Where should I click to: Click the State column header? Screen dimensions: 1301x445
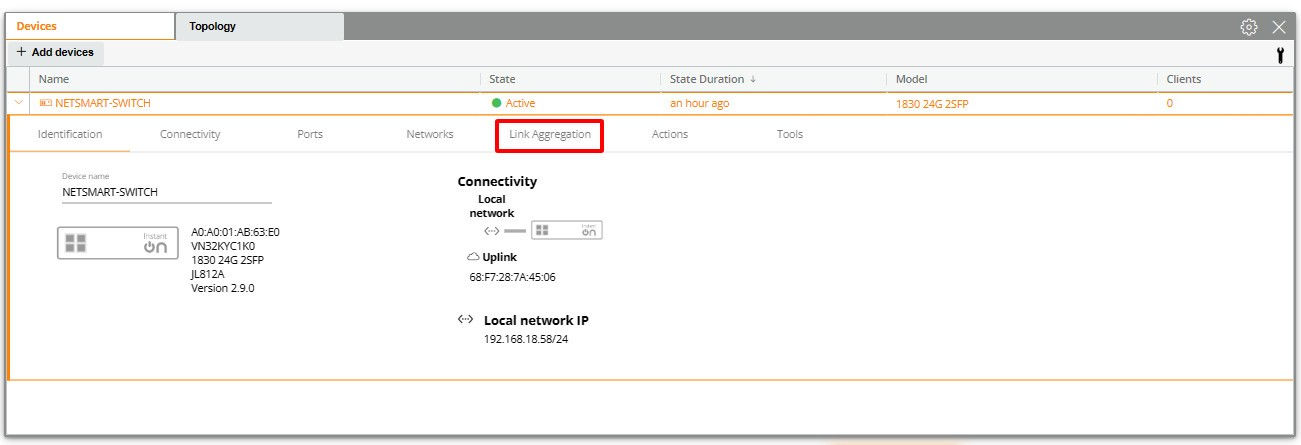tap(502, 79)
